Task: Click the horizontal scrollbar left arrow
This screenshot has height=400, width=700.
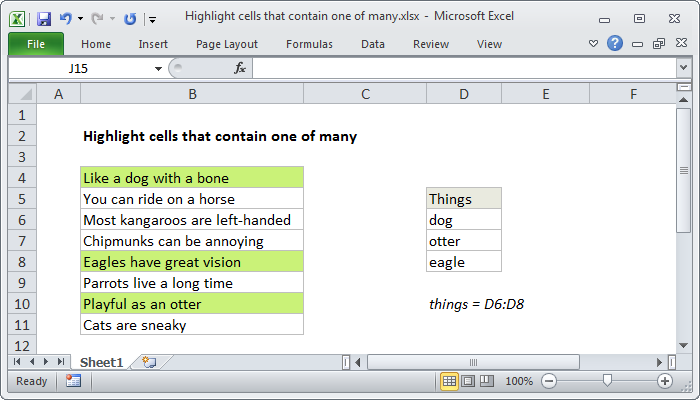Action: coord(357,362)
